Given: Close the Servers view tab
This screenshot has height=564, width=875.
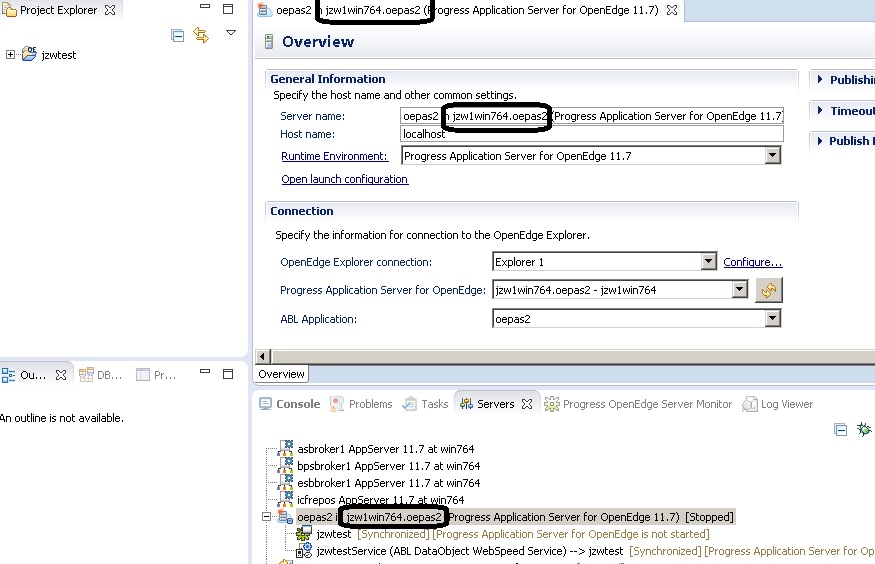Looking at the screenshot, I should [527, 404].
